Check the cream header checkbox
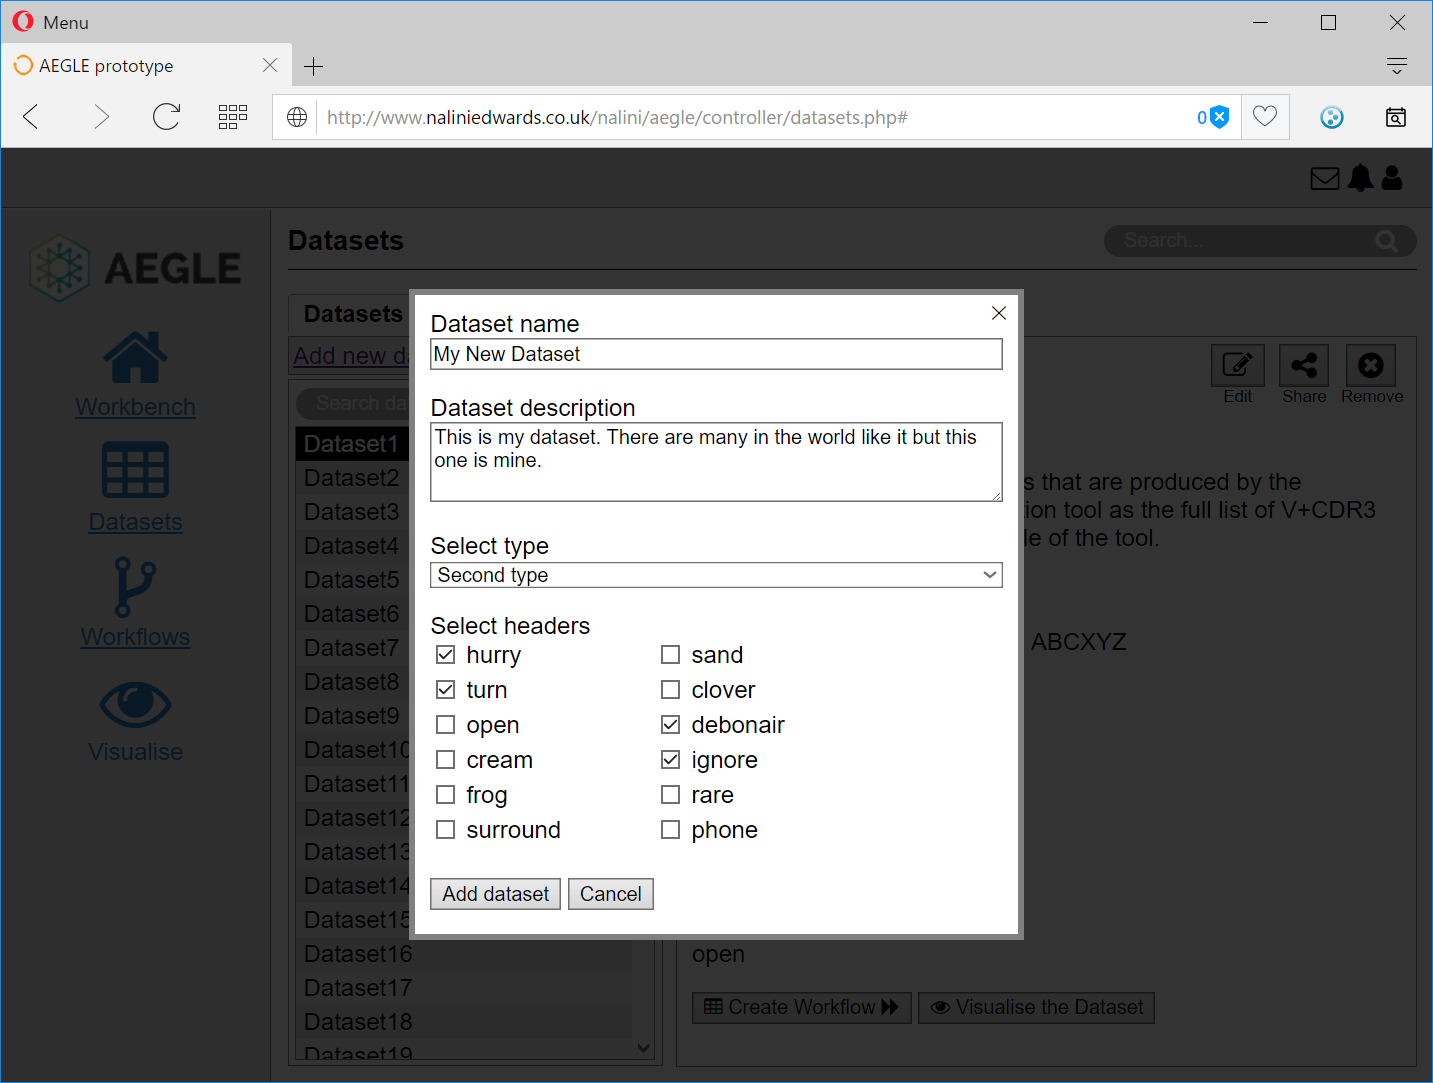This screenshot has height=1083, width=1433. (x=446, y=760)
